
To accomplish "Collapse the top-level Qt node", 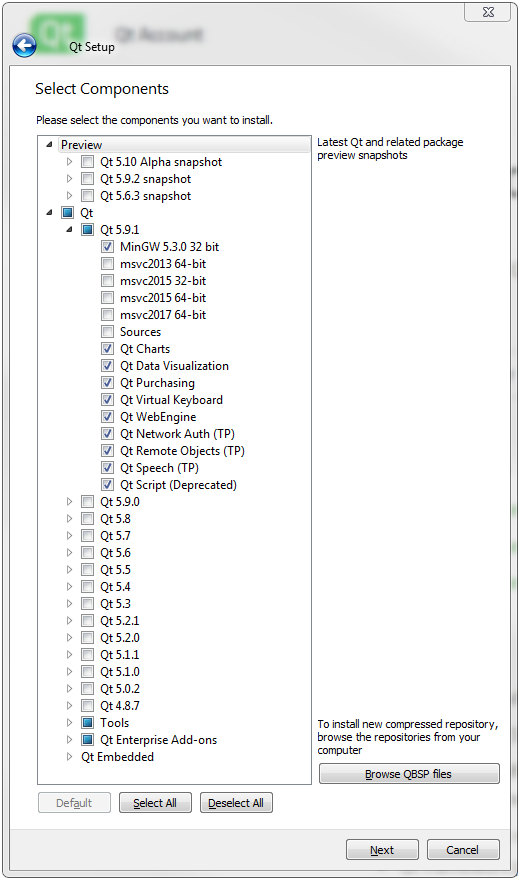I will coord(49,213).
